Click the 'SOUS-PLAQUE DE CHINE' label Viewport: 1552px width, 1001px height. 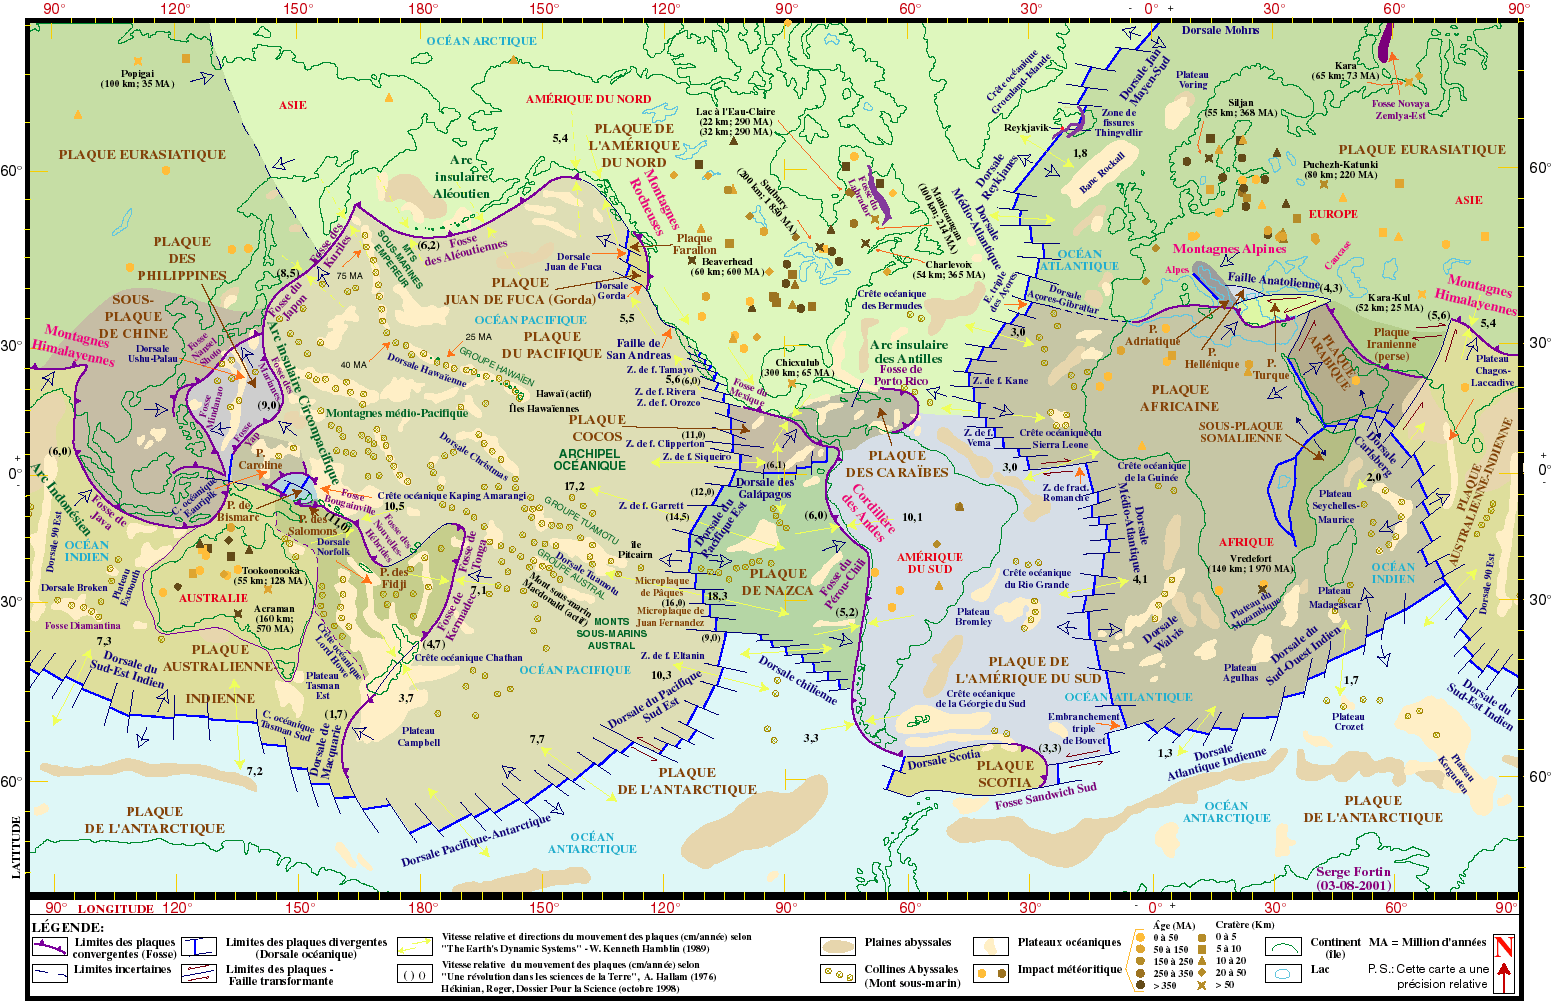[x=133, y=316]
